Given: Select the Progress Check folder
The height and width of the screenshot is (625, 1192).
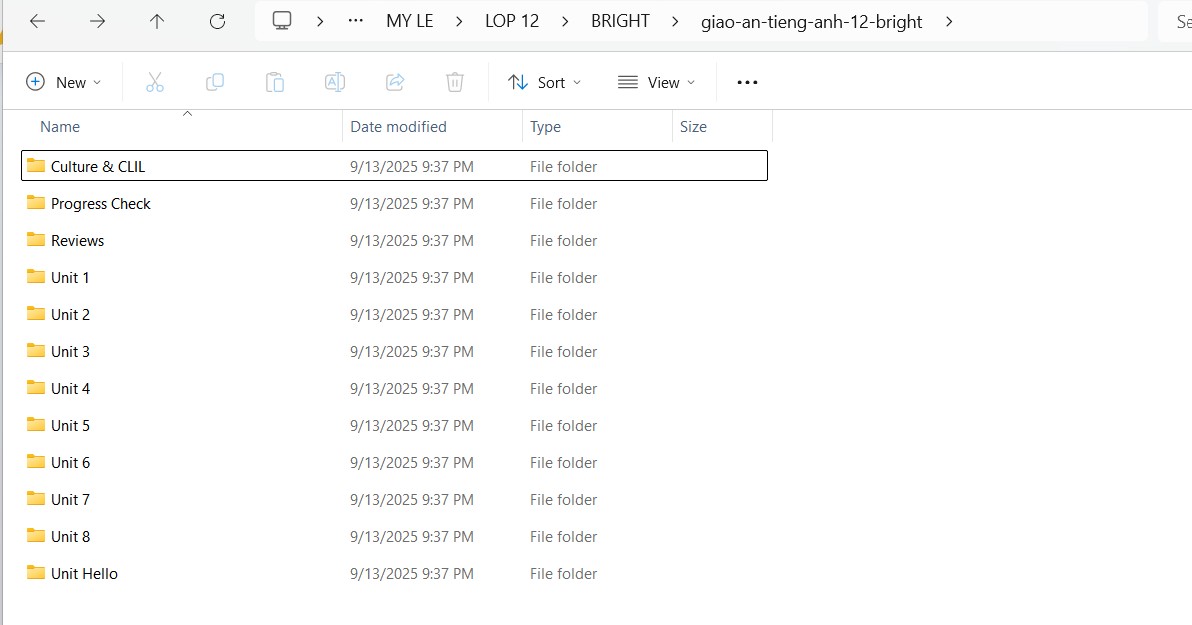Looking at the screenshot, I should 100,204.
